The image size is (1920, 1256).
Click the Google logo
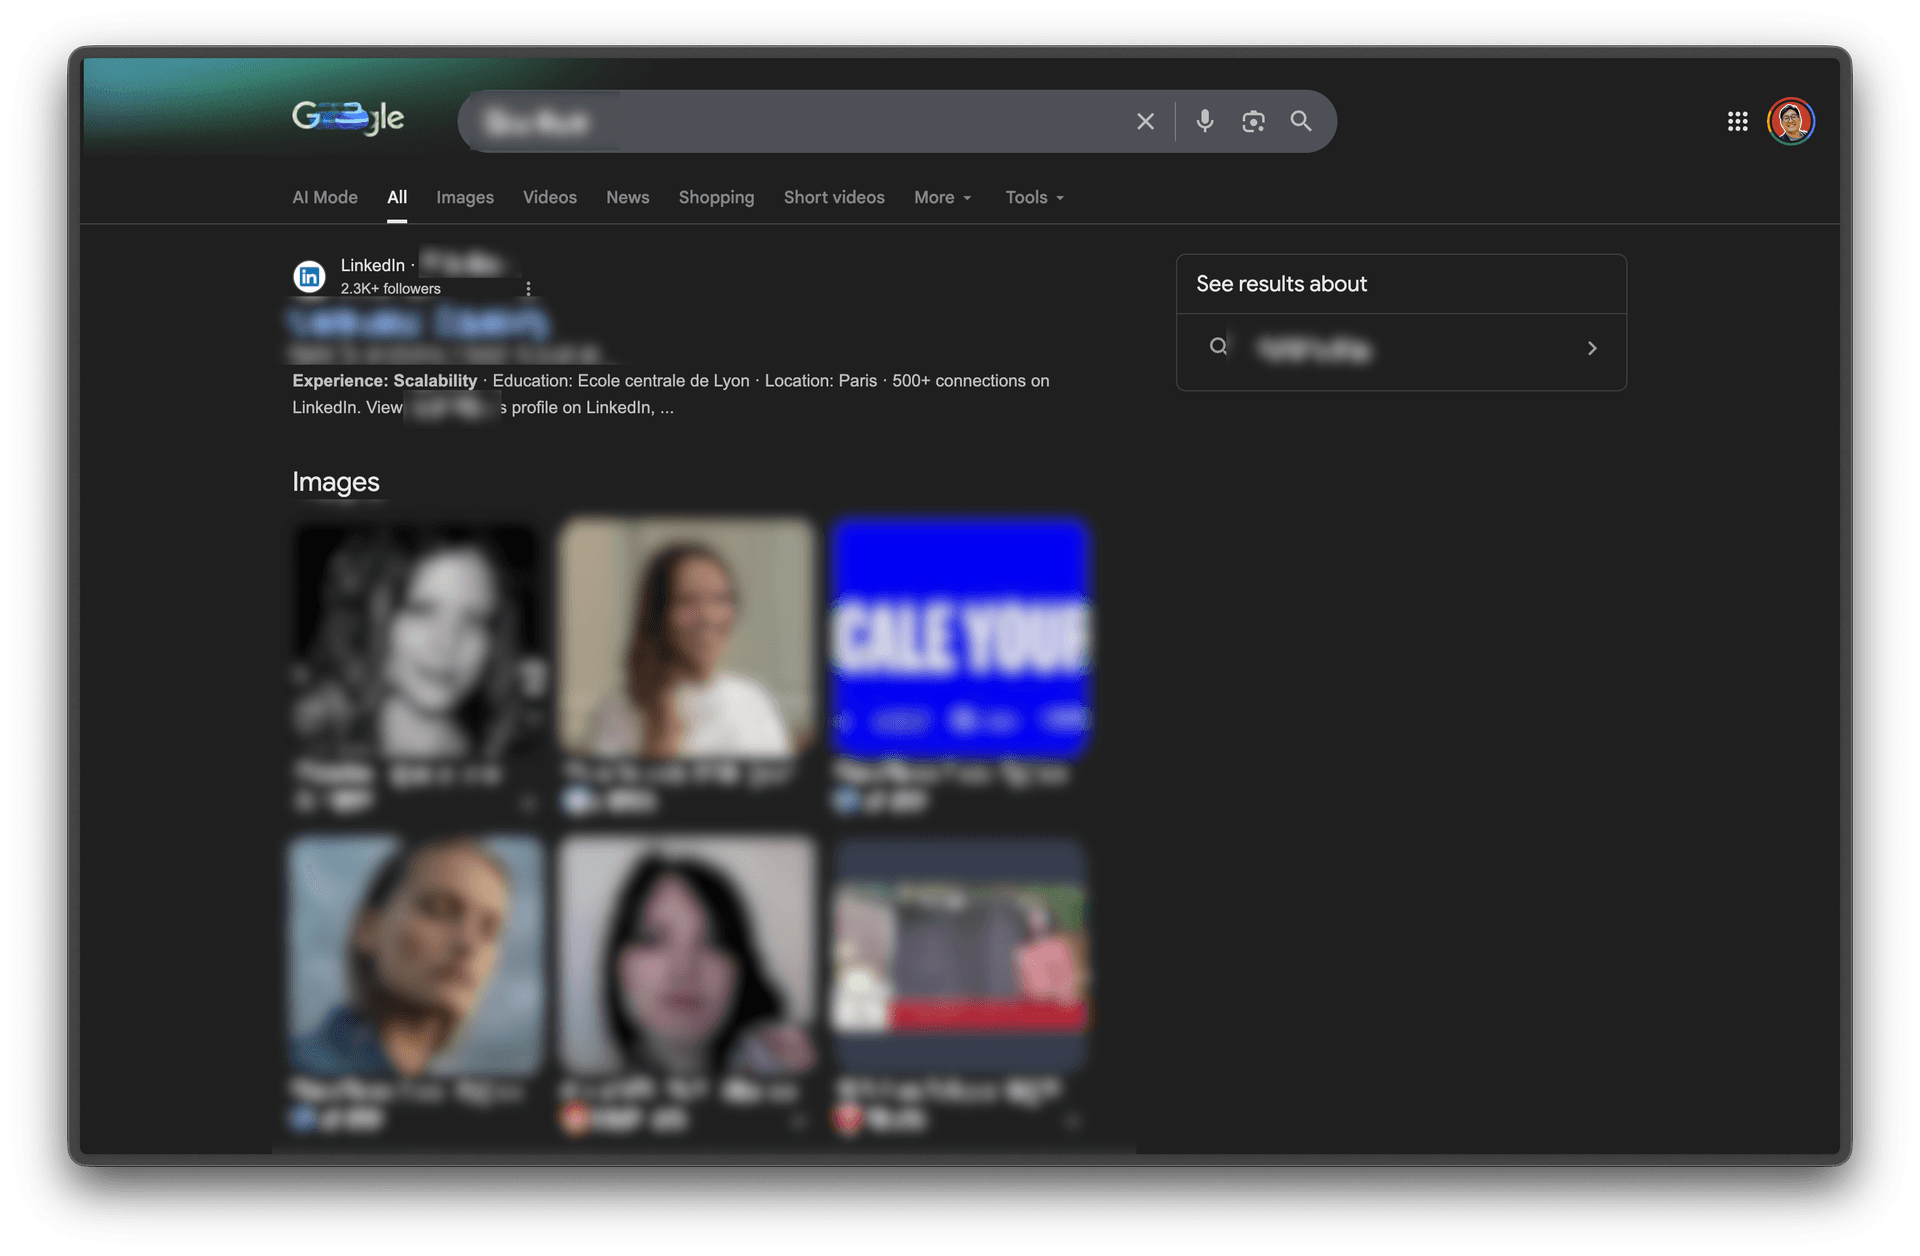(x=348, y=118)
